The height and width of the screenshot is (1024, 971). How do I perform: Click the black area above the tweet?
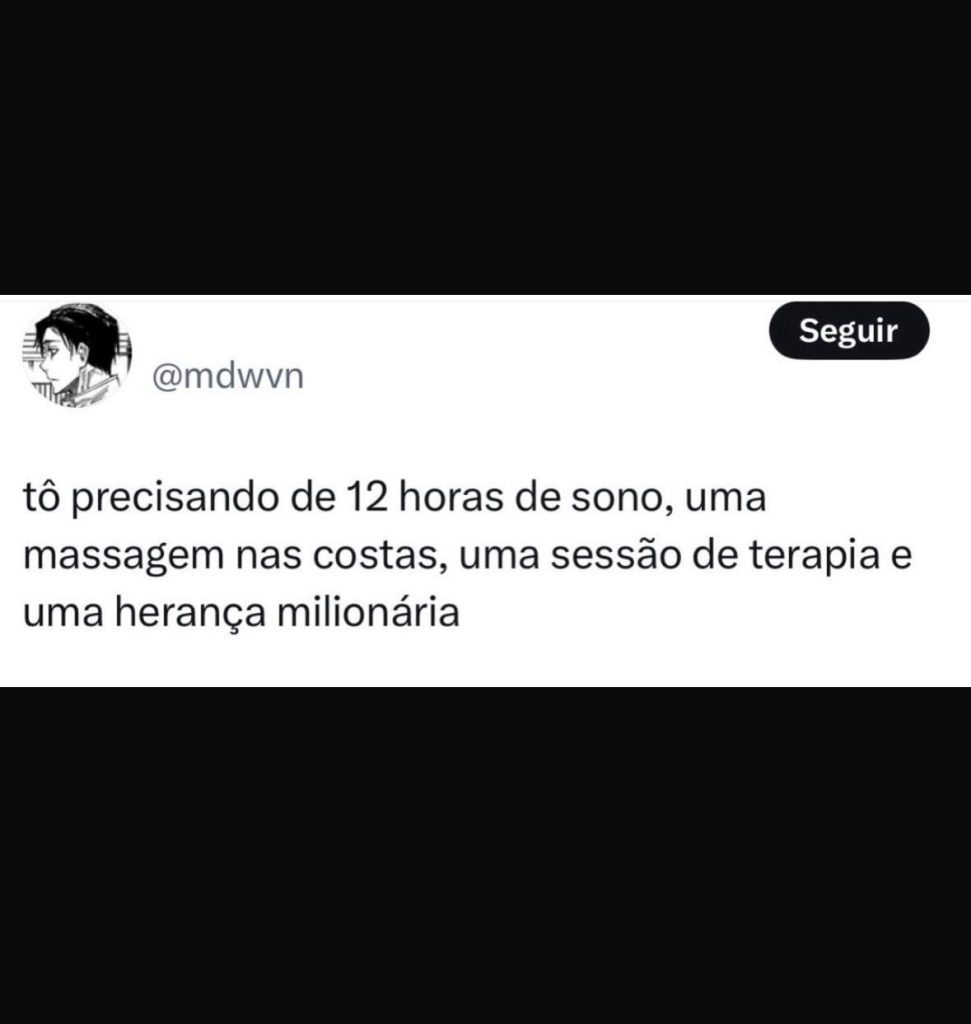tap(485, 147)
